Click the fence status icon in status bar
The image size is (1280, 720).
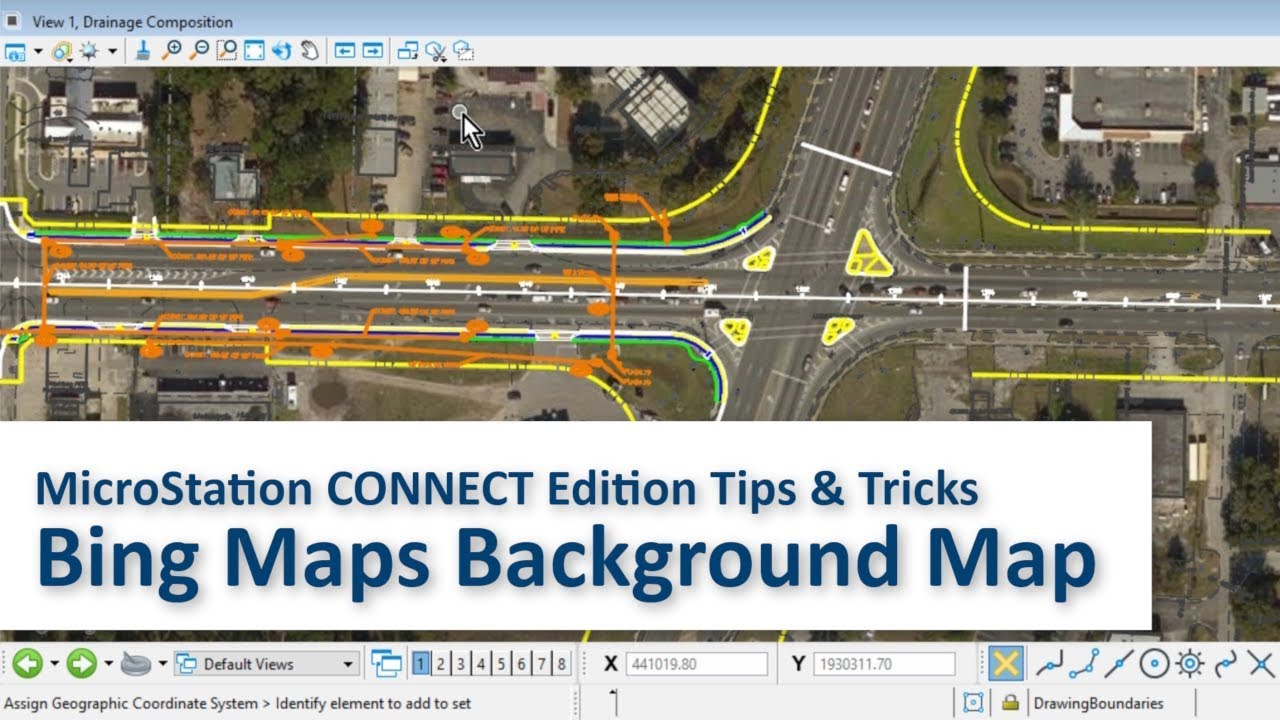click(x=973, y=703)
